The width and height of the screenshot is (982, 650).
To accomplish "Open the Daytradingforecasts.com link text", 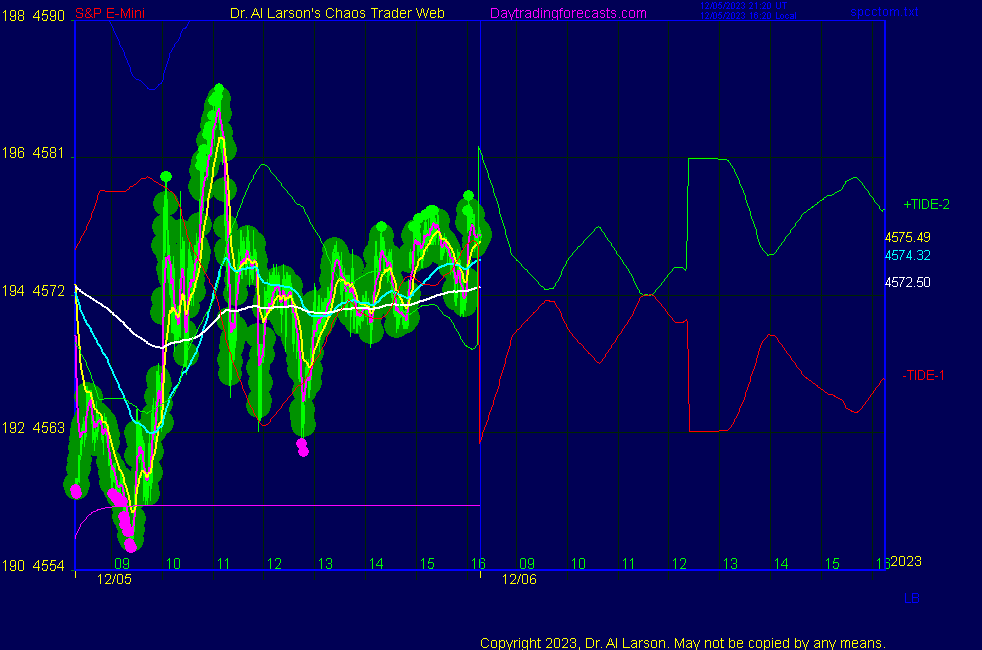I will pos(568,13).
